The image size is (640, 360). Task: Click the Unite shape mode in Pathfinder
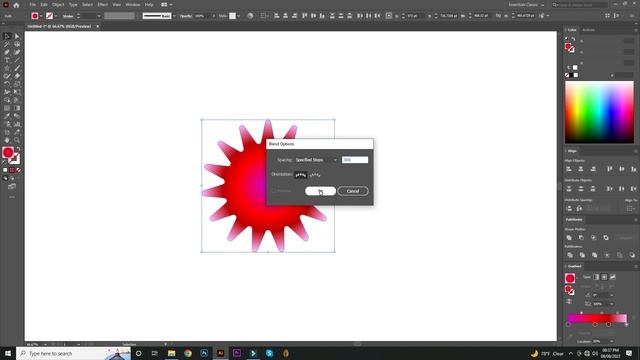(x=569, y=238)
